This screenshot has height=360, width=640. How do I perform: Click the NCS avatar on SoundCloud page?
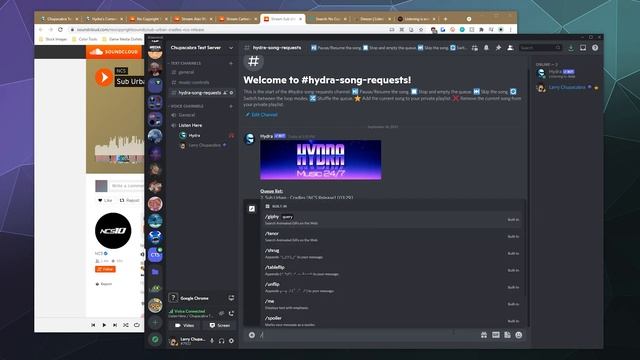(113, 231)
